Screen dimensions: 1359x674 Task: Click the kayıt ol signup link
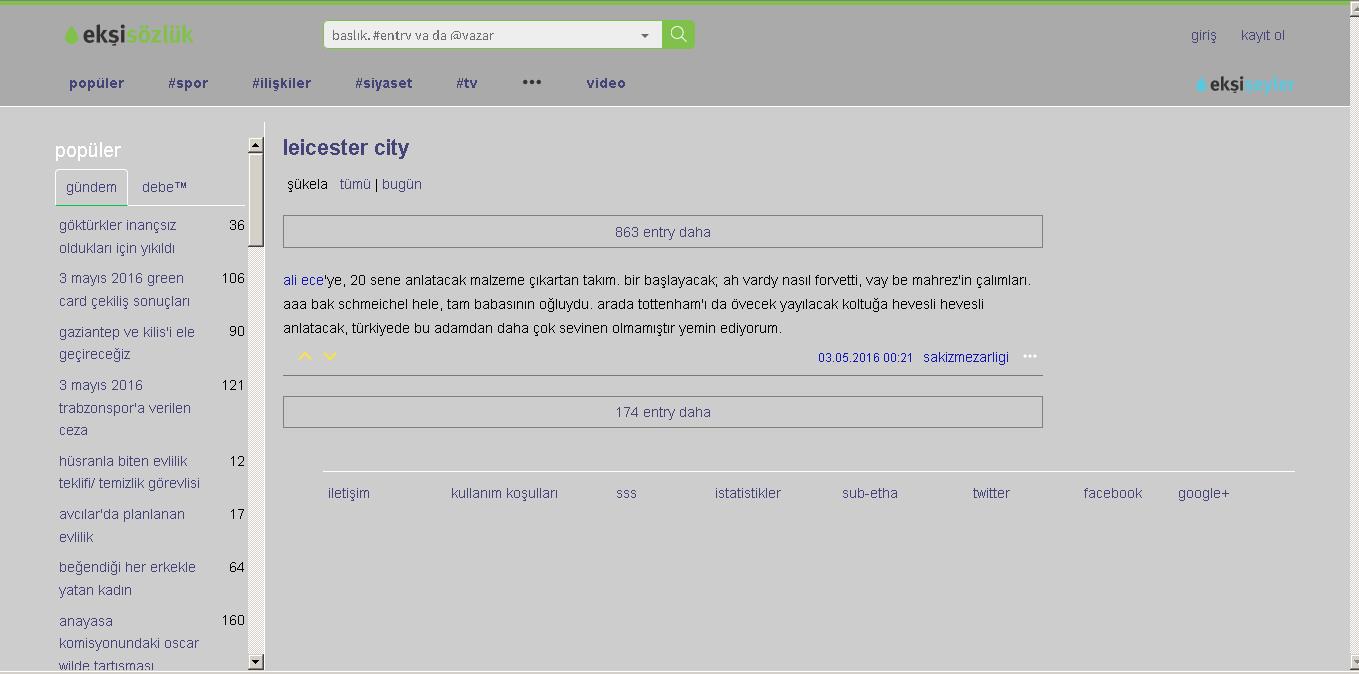point(1262,35)
